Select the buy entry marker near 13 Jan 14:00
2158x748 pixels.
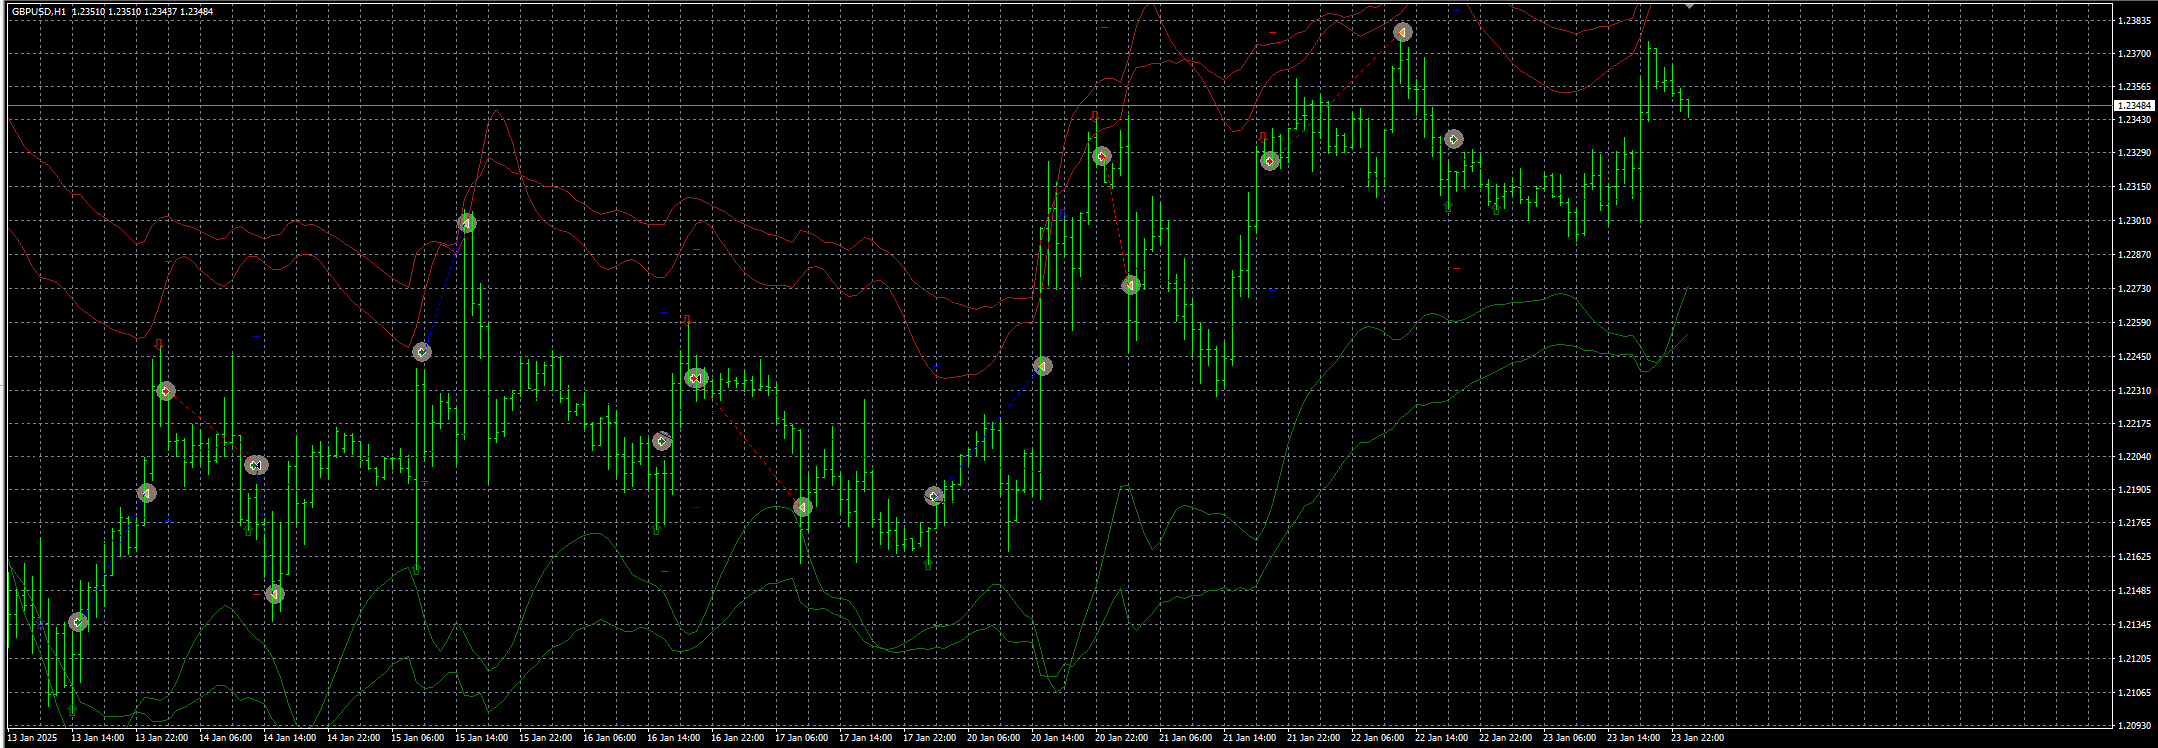click(78, 622)
